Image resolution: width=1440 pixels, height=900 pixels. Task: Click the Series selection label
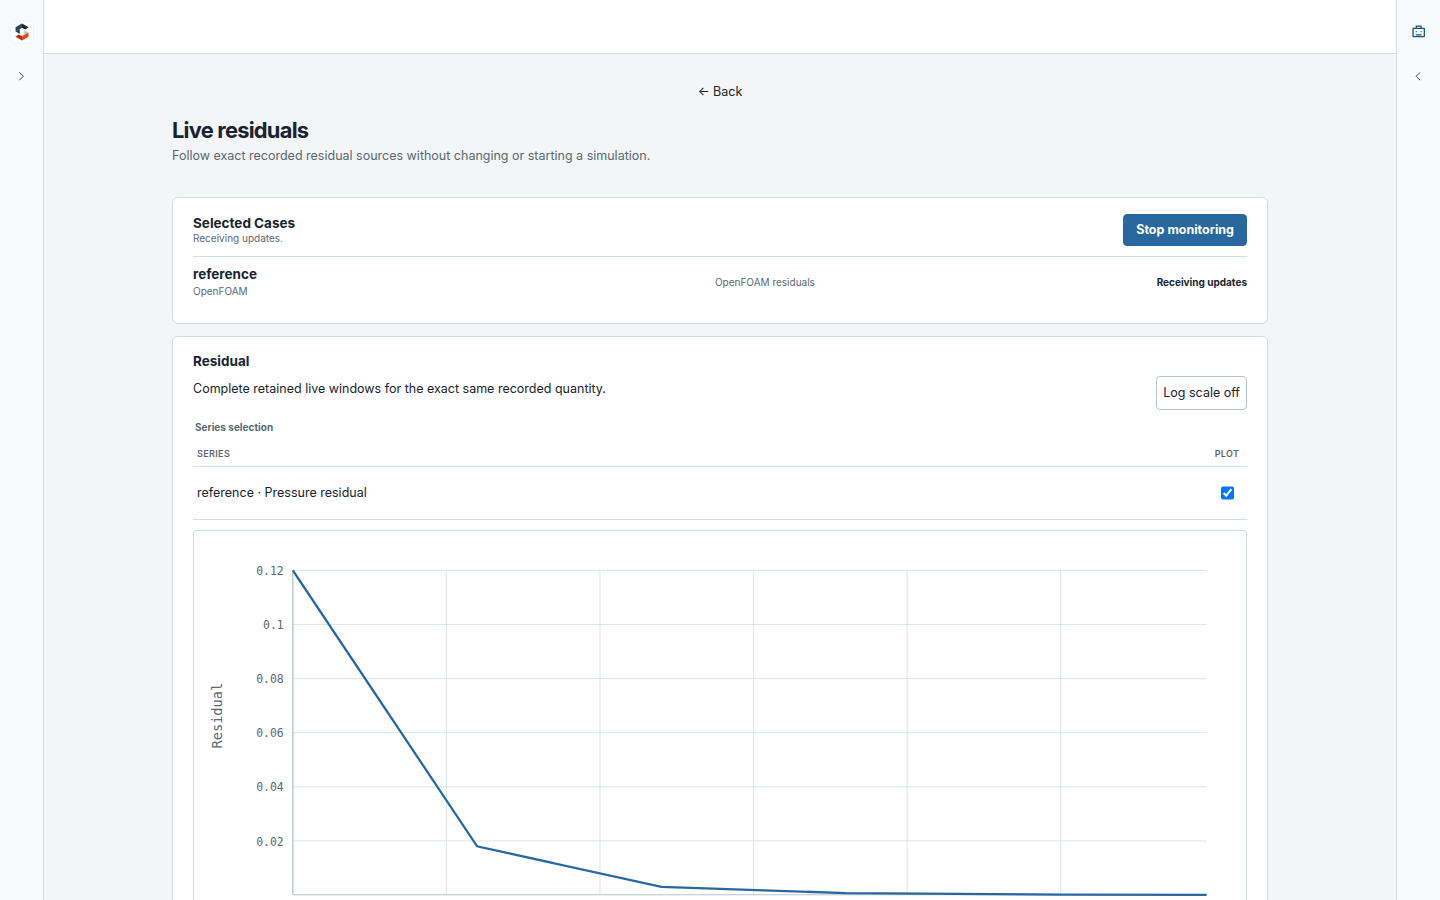(x=234, y=427)
